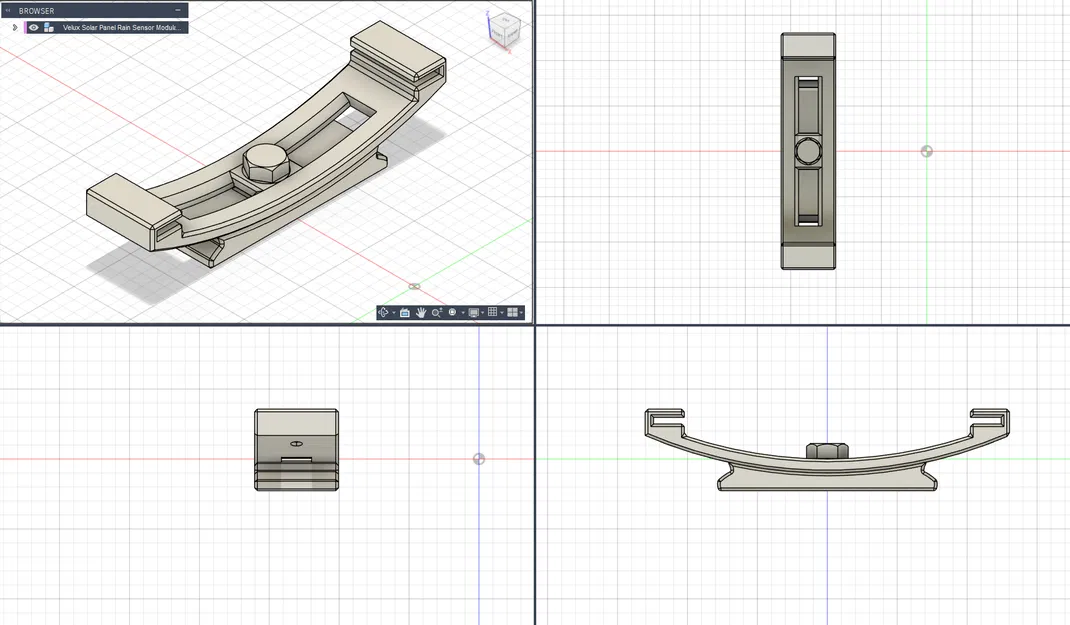Open Display Settings monitor icon
The height and width of the screenshot is (625, 1070).
click(x=474, y=312)
